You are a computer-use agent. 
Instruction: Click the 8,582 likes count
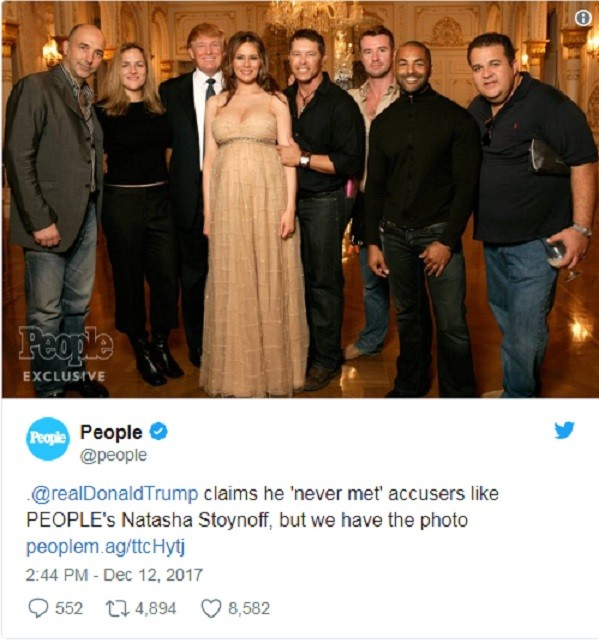pyautogui.click(x=249, y=608)
